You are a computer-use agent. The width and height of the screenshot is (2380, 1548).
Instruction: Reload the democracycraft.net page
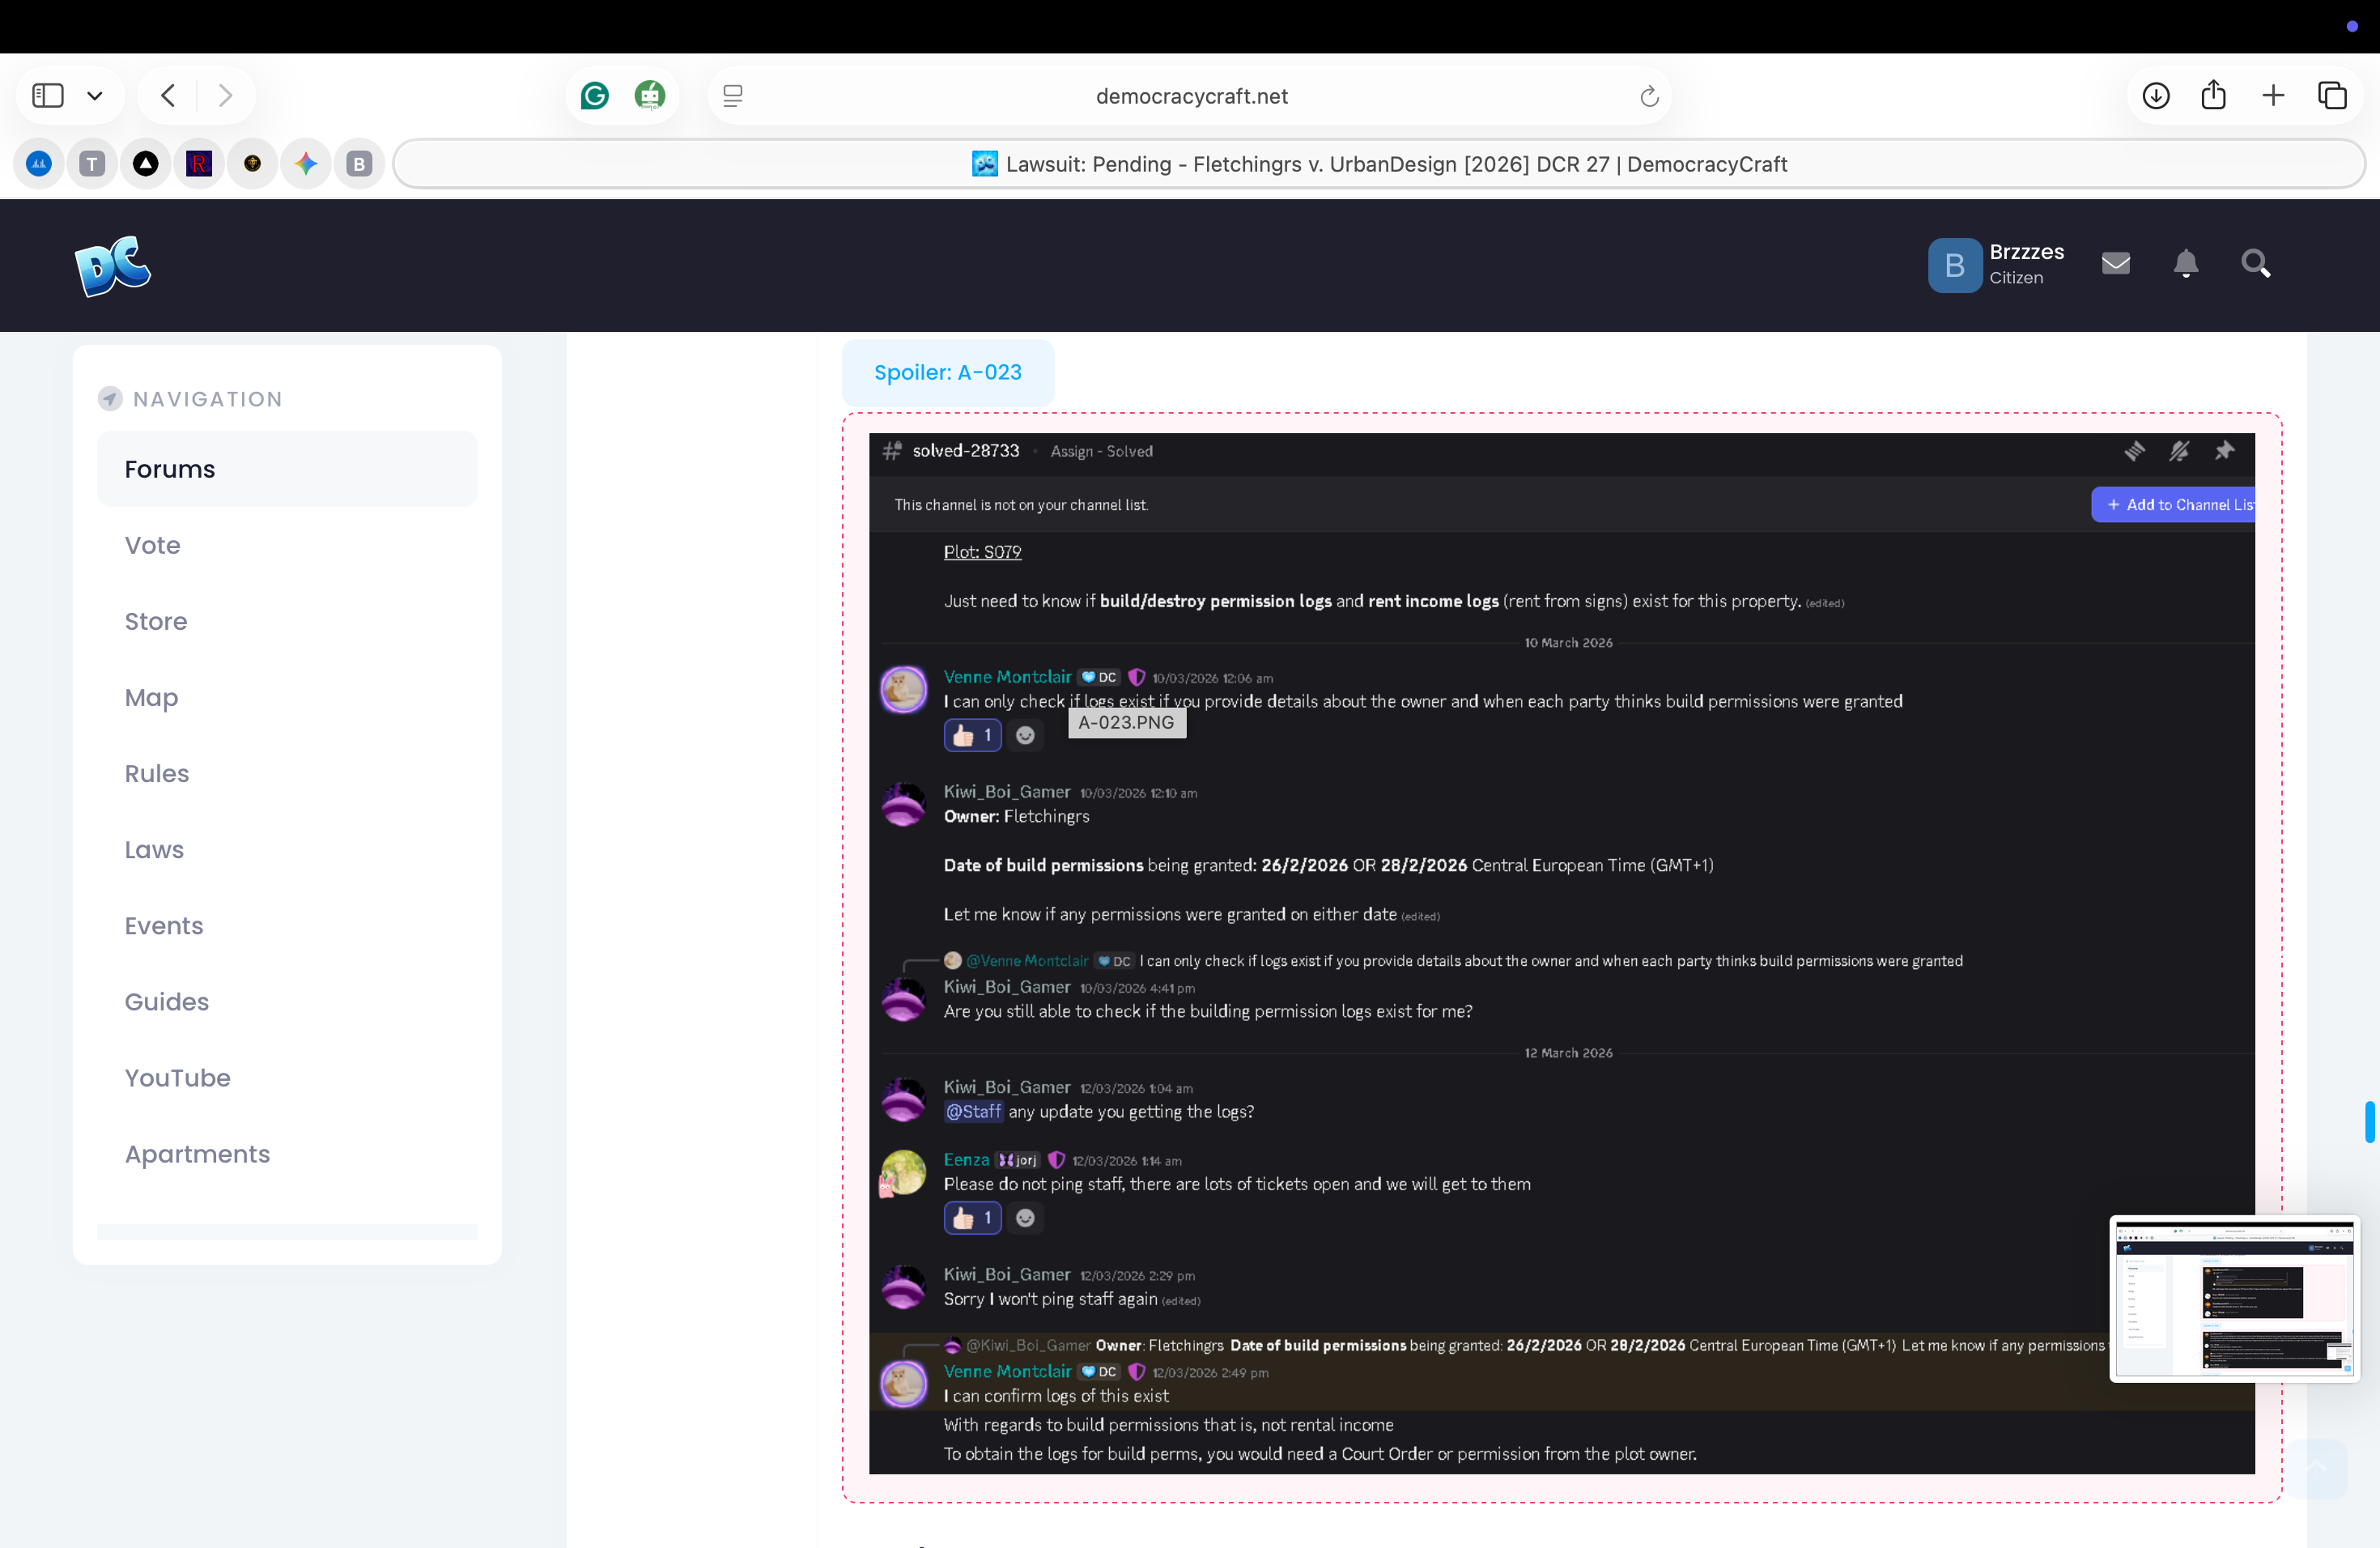point(1649,96)
